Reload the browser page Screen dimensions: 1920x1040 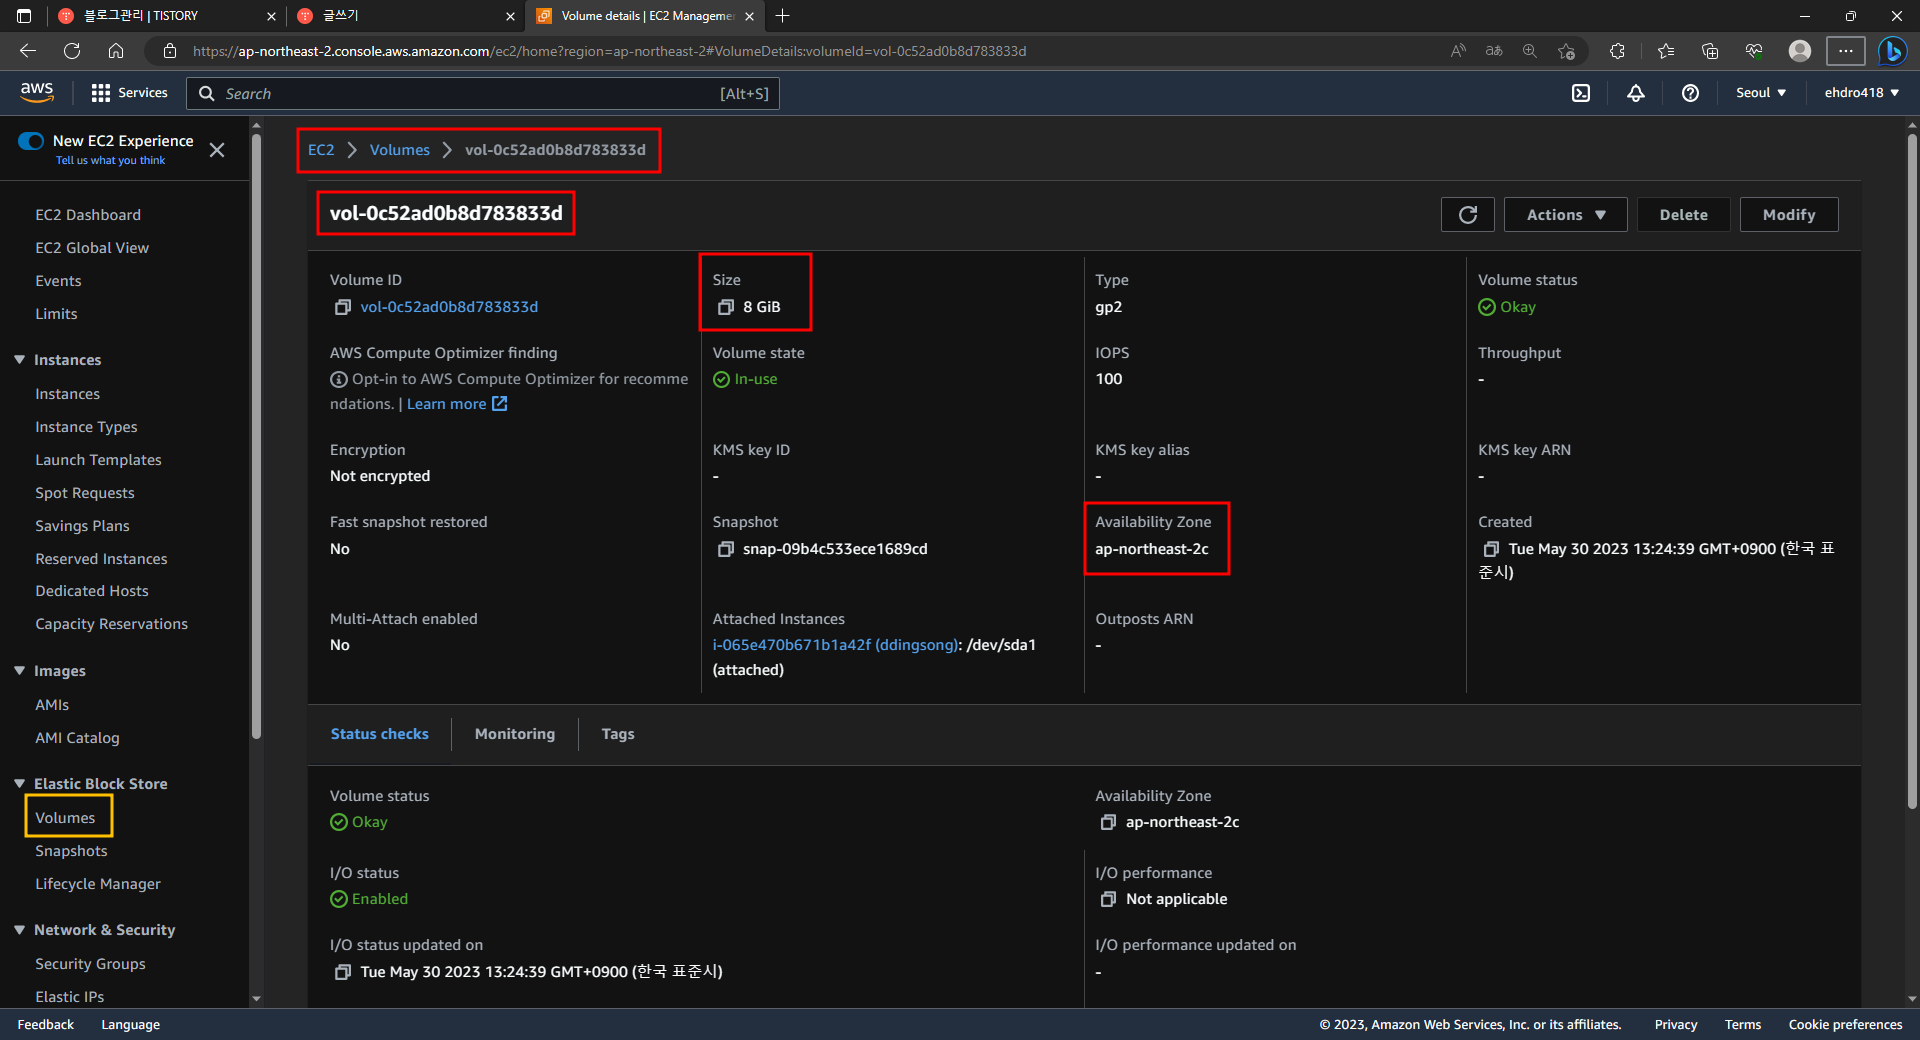point(72,51)
